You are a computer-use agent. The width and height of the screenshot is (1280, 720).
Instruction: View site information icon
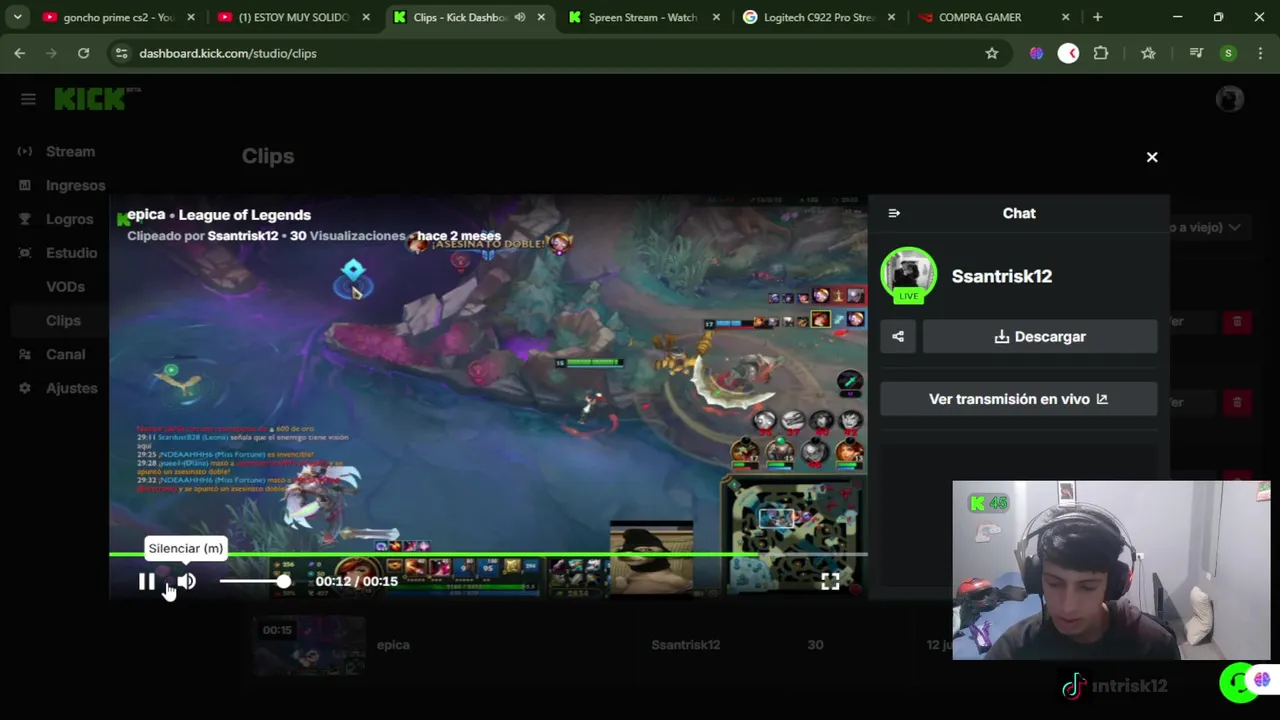click(x=121, y=53)
